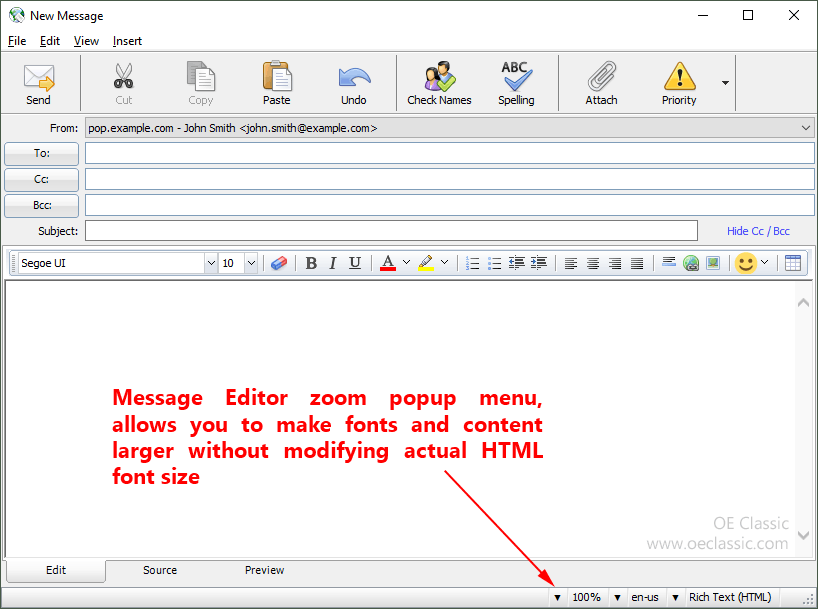Open the emoticon dropdown arrow
818x609 pixels.
[764, 262]
